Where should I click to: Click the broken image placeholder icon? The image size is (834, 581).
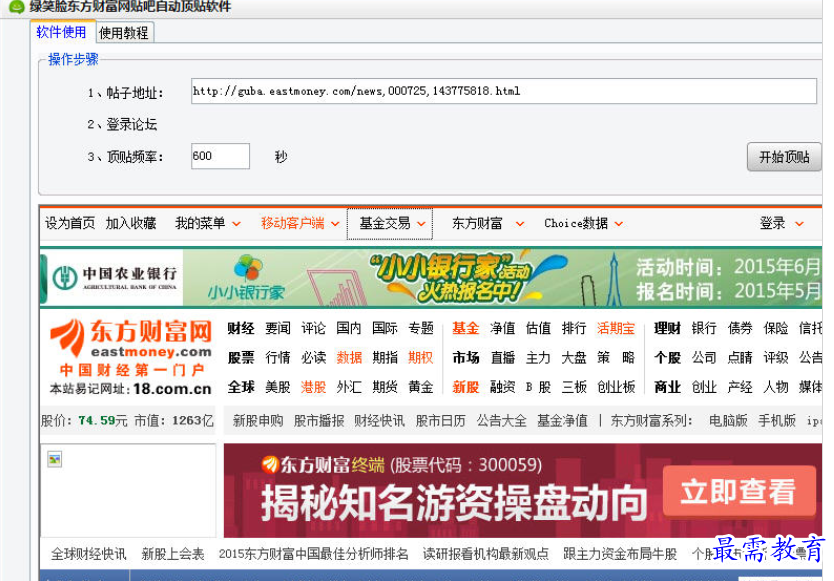pos(54,459)
